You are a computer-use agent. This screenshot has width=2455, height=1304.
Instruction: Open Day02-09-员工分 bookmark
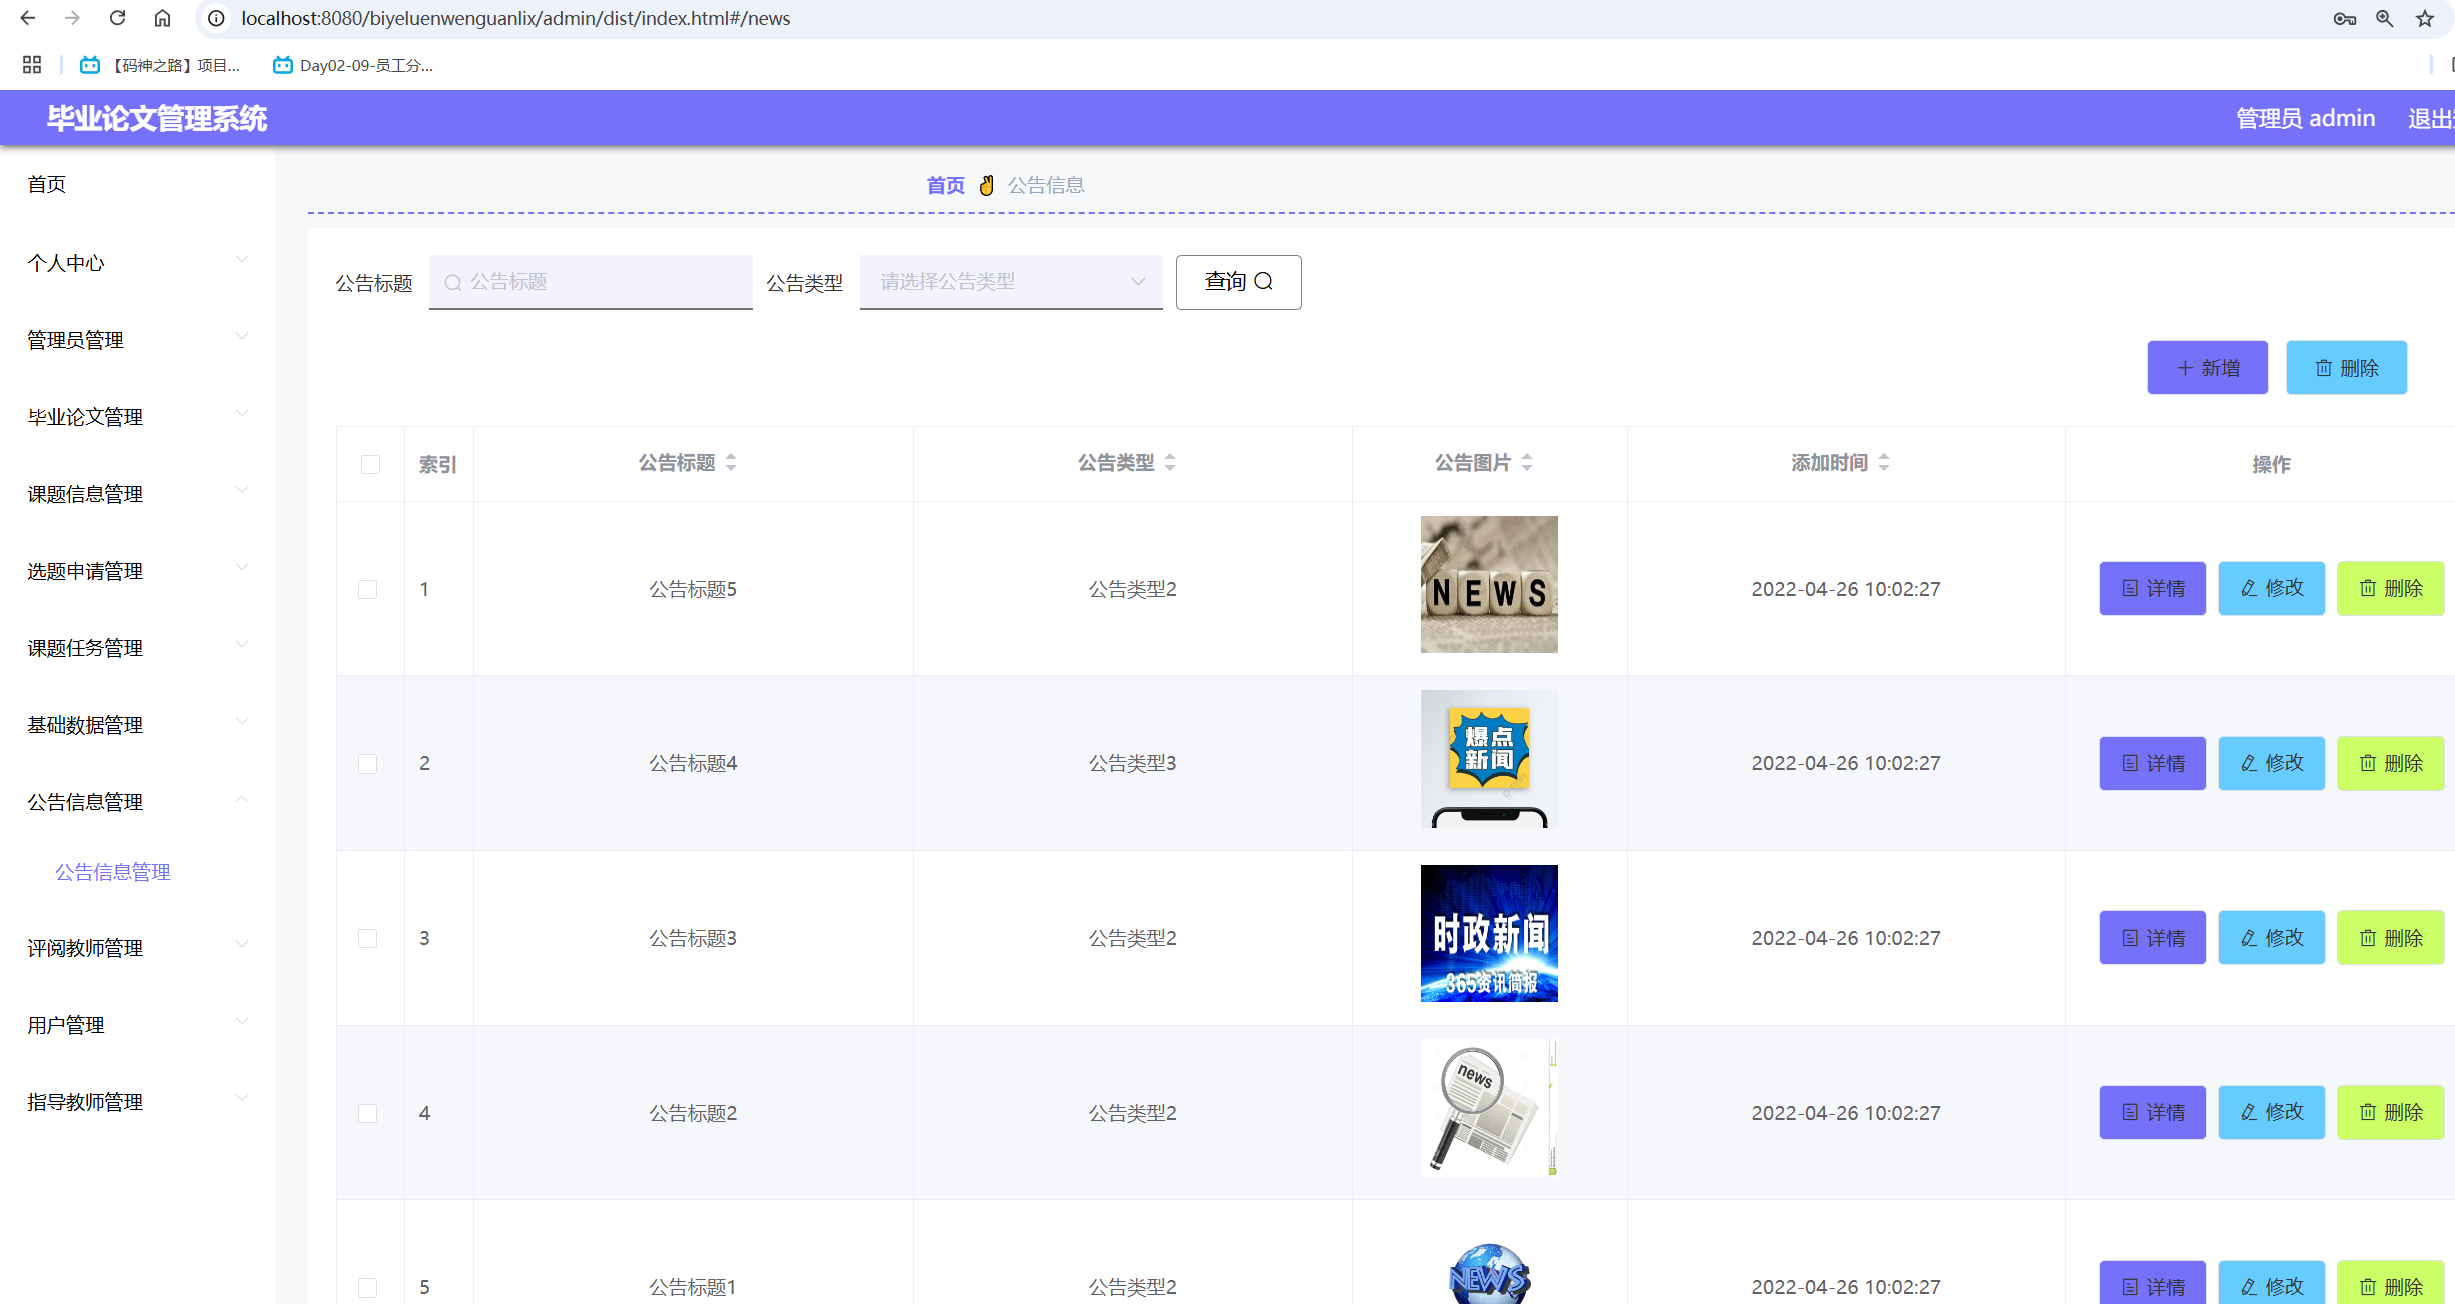(x=353, y=65)
